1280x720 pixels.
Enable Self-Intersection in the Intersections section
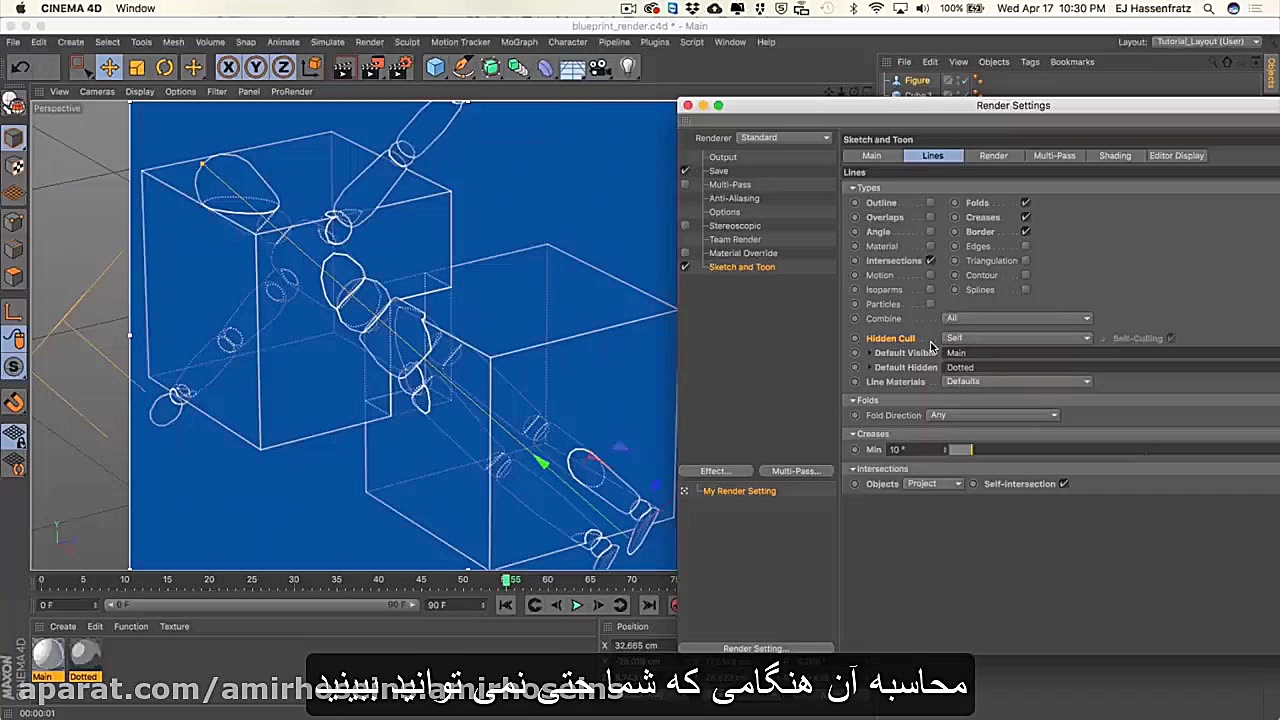pyautogui.click(x=1063, y=483)
